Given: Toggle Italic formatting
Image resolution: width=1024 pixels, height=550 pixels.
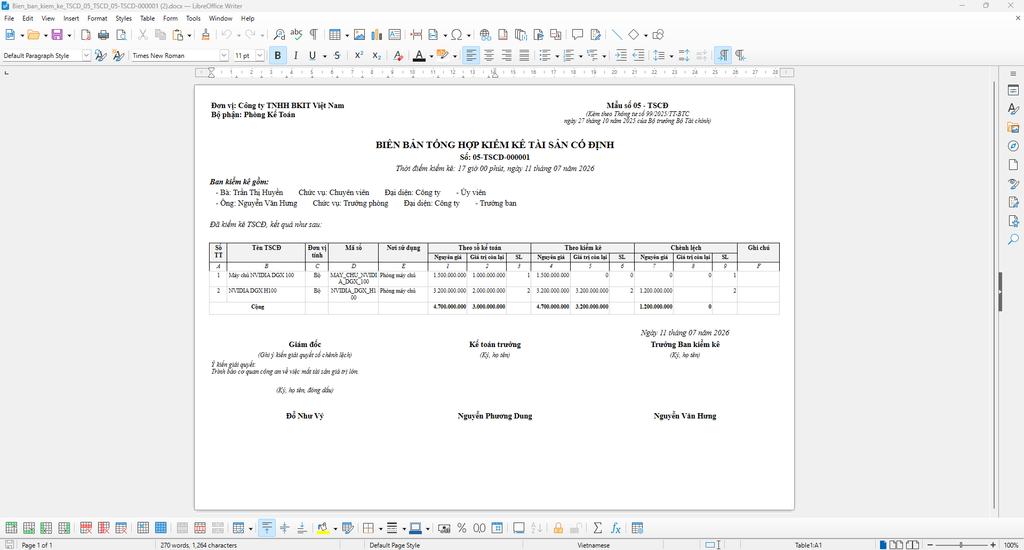Looking at the screenshot, I should coord(295,56).
